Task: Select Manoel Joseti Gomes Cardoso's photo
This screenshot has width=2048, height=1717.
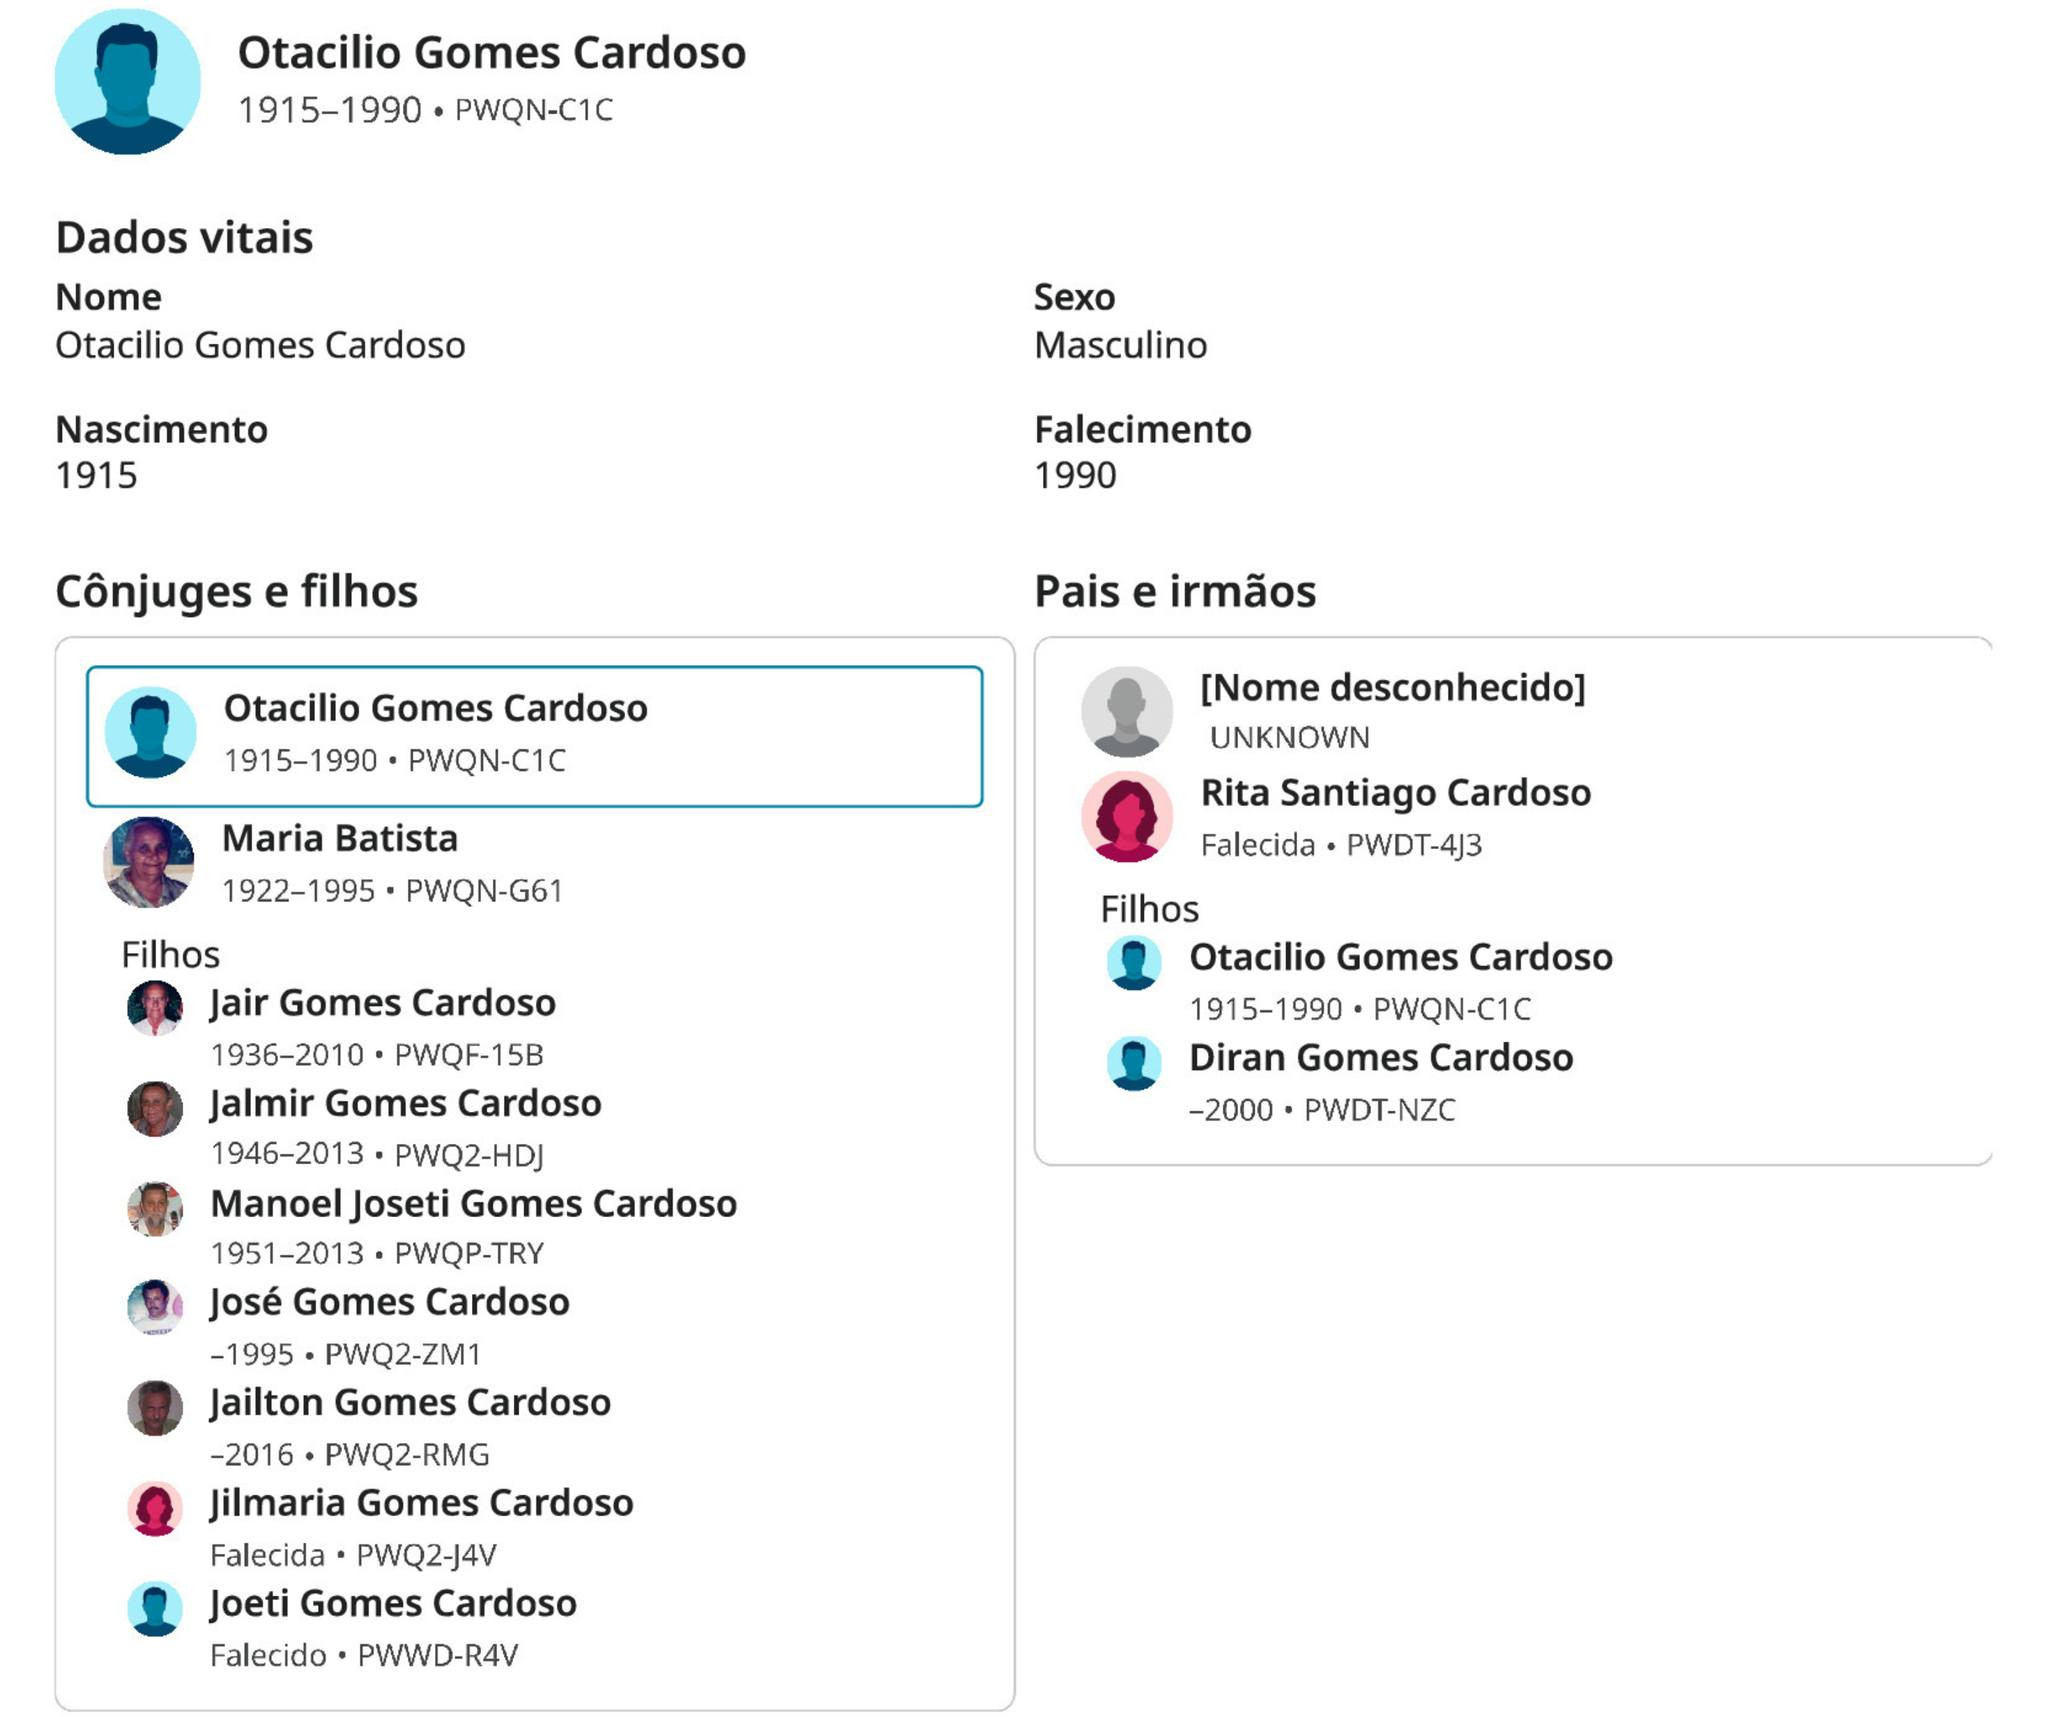Action: [155, 1208]
